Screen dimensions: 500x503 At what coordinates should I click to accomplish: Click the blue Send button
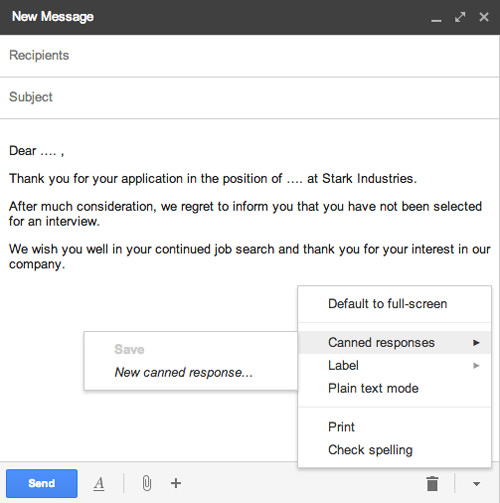[42, 483]
